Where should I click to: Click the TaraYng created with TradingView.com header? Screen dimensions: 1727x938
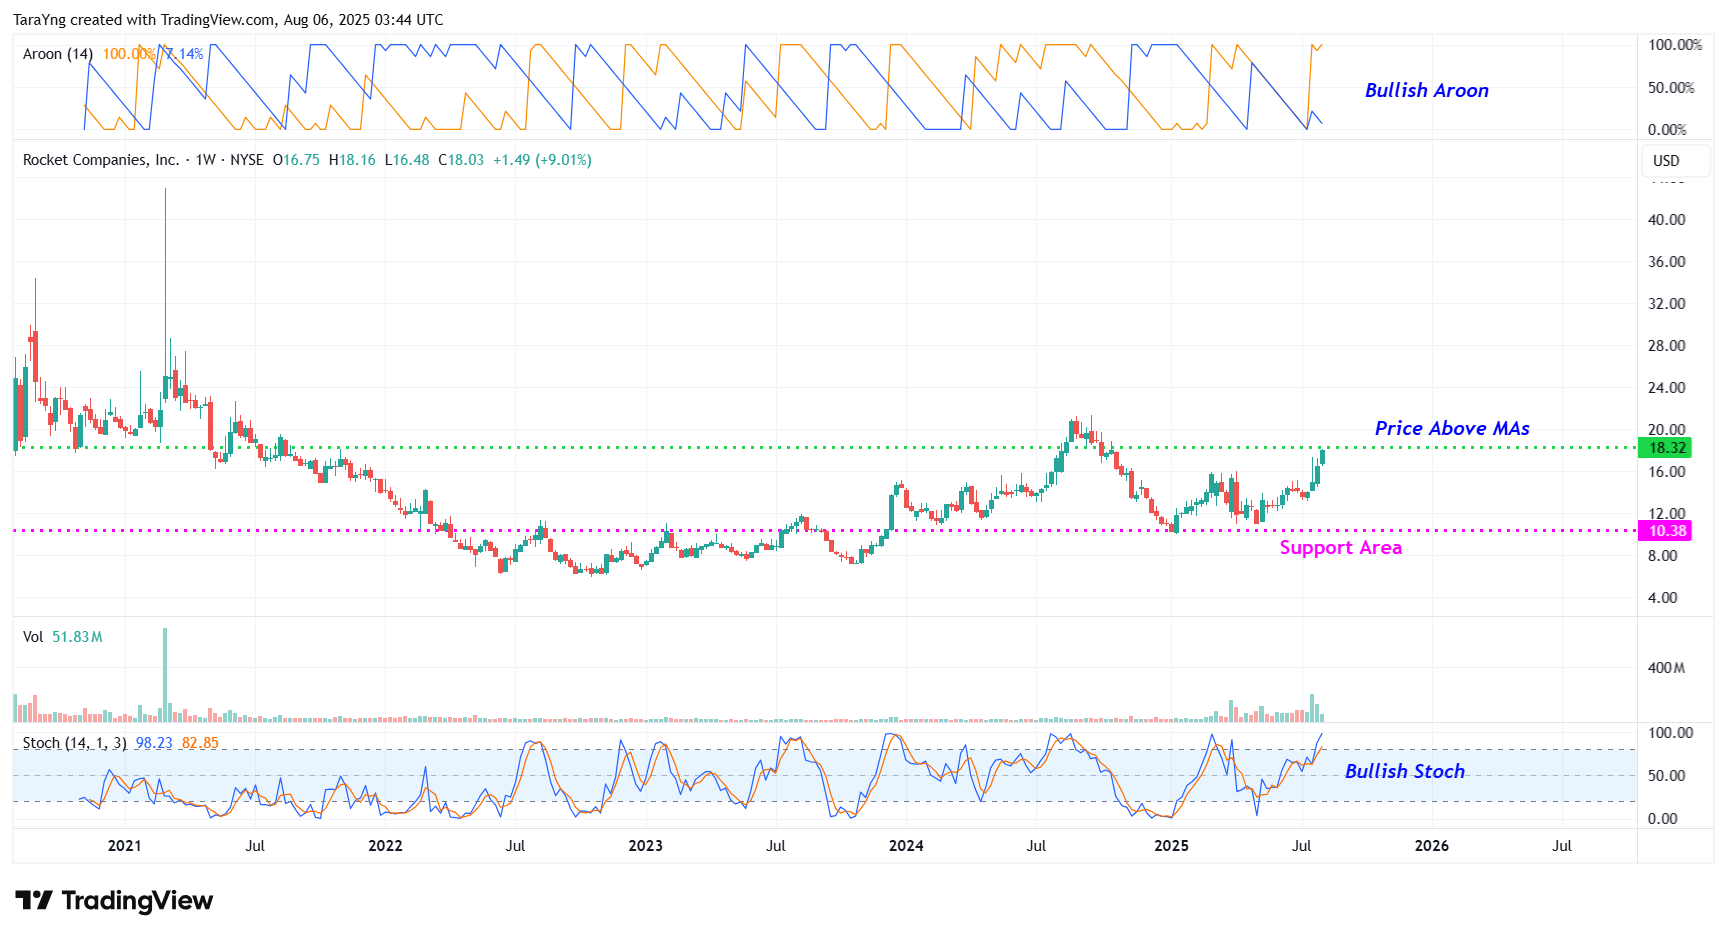(228, 20)
